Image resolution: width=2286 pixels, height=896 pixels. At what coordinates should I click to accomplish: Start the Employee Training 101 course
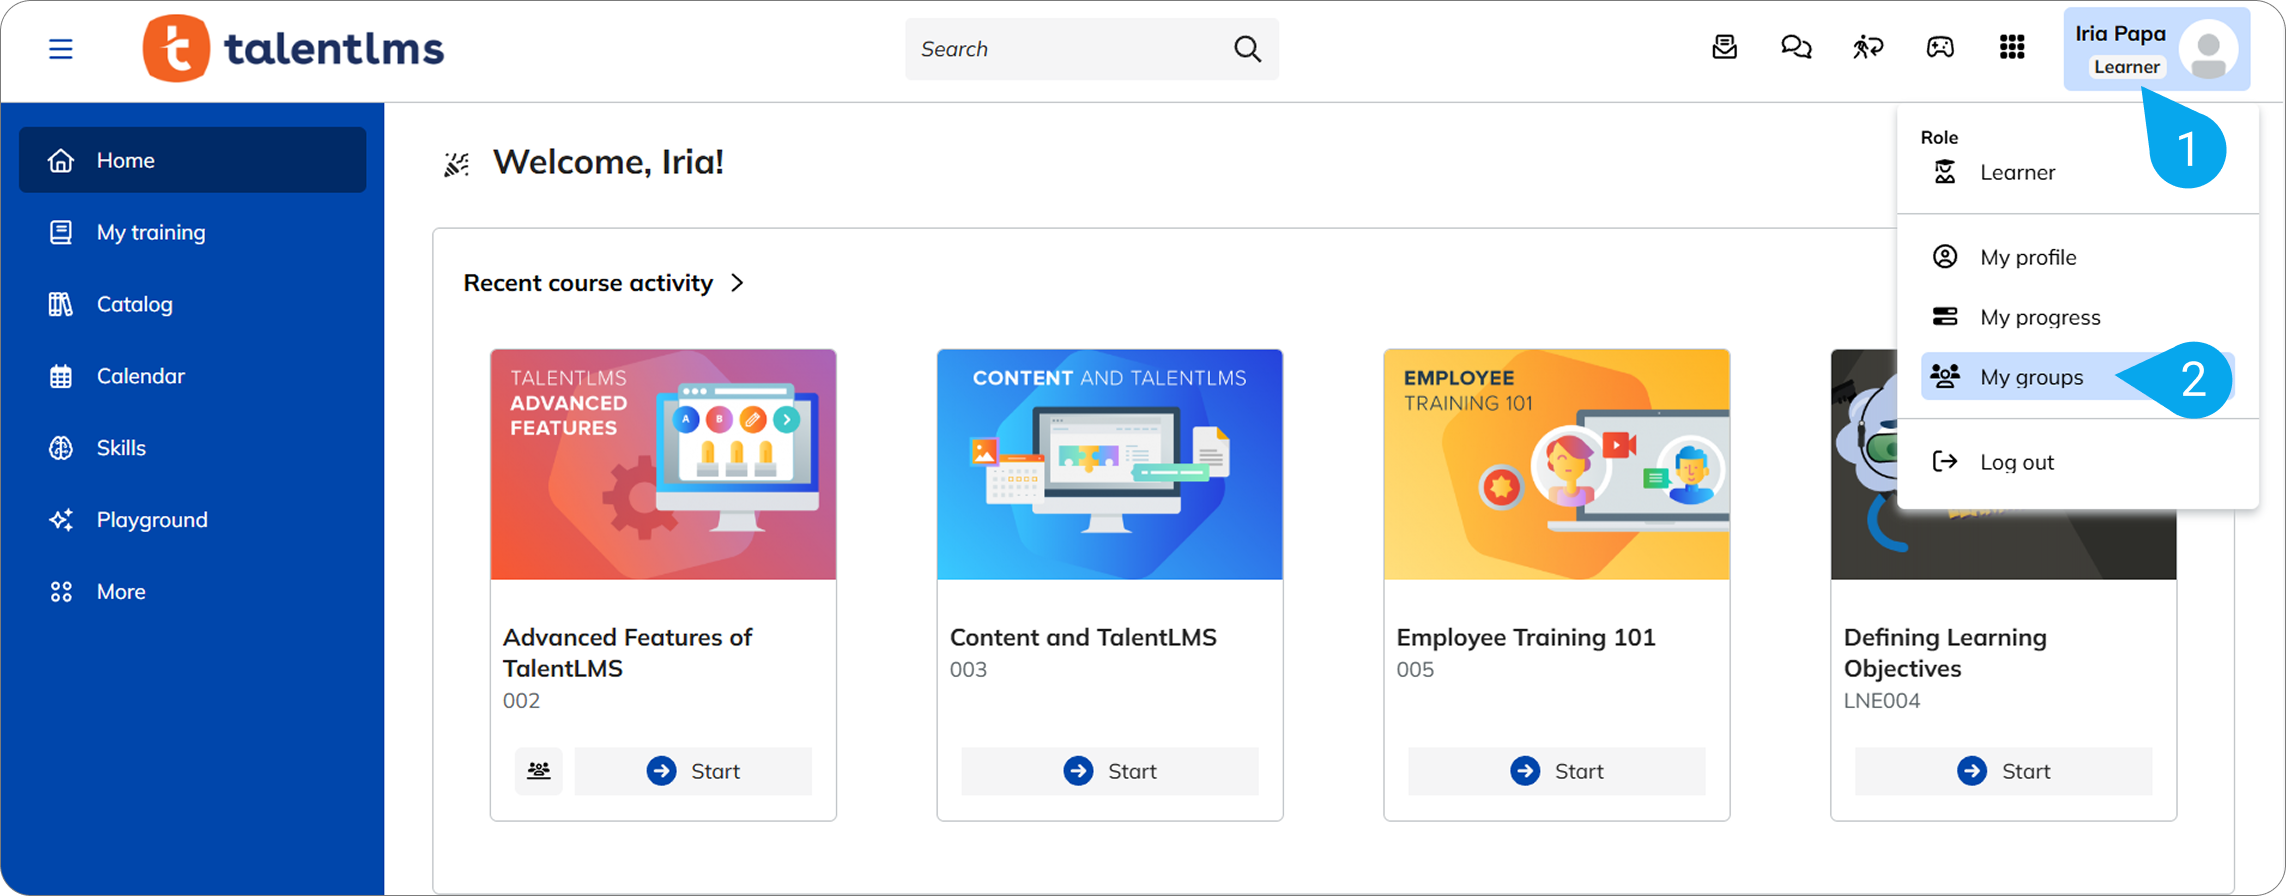pos(1557,771)
